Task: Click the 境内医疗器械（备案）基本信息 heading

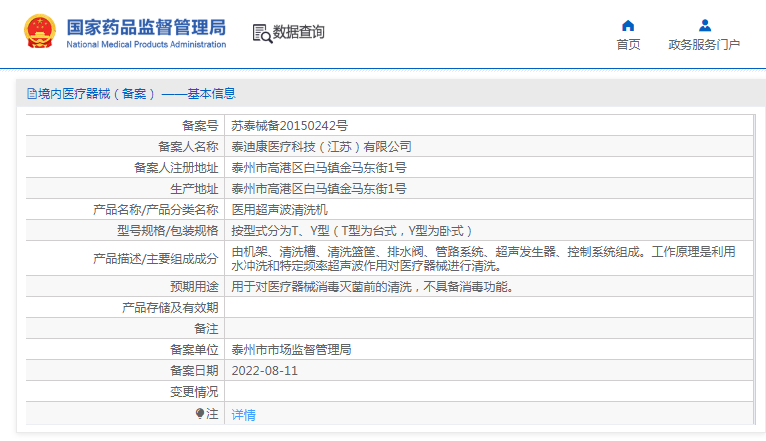Action: [136, 94]
